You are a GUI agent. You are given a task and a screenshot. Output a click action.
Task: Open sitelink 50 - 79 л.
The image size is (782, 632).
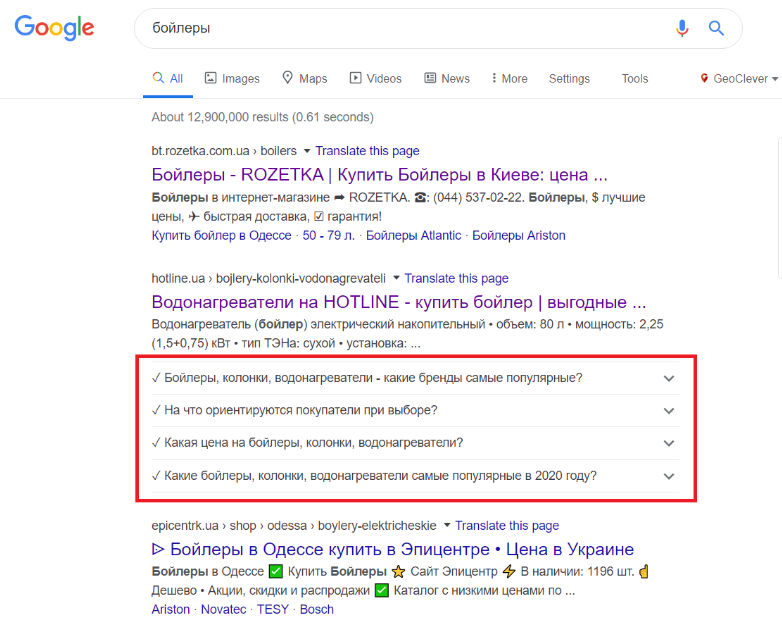click(x=329, y=235)
